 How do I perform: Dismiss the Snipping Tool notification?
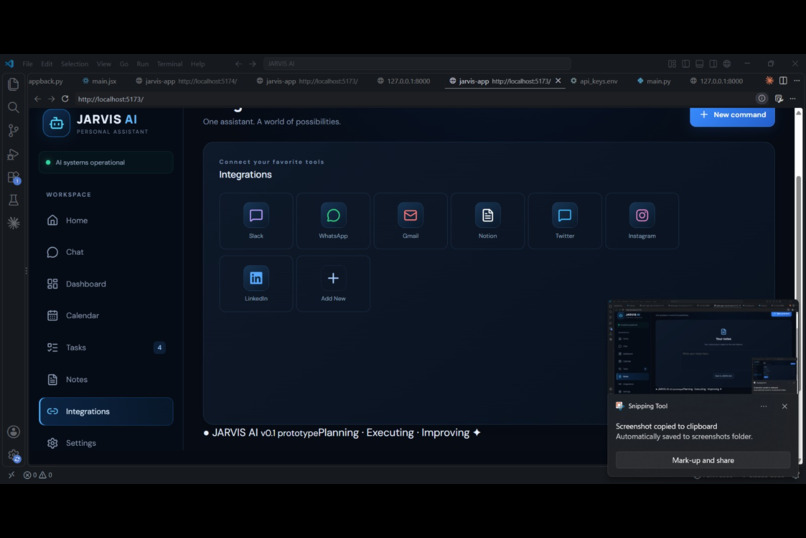(x=784, y=406)
